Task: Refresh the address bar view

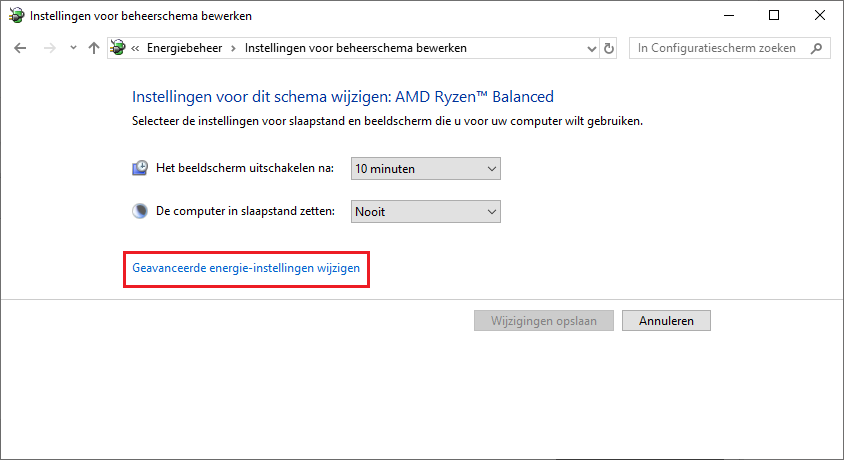Action: point(609,48)
